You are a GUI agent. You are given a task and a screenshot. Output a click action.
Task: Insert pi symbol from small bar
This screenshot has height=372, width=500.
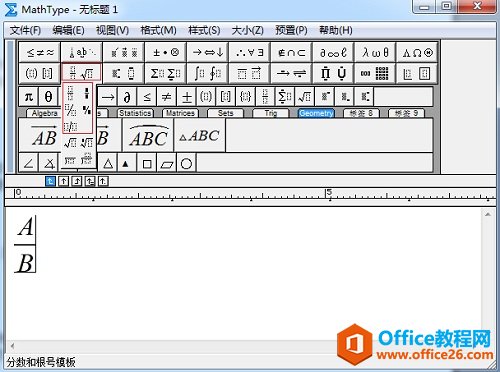[29, 97]
